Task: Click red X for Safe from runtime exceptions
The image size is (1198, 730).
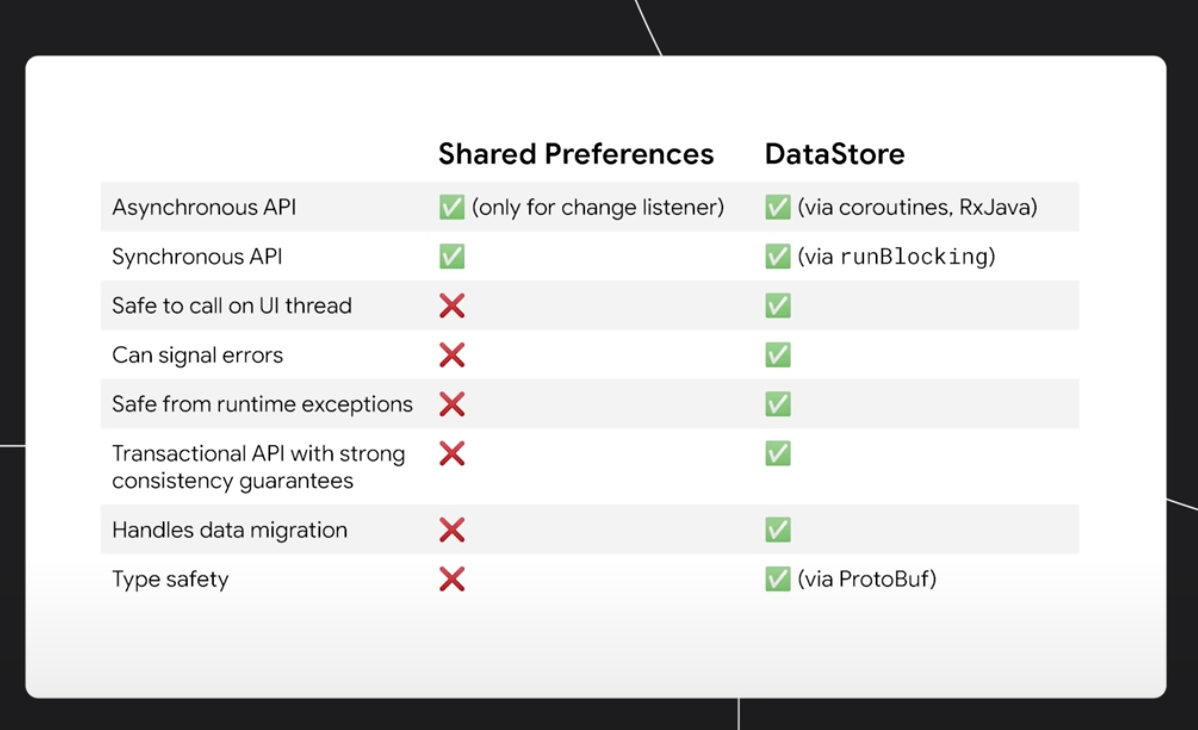Action: [452, 404]
